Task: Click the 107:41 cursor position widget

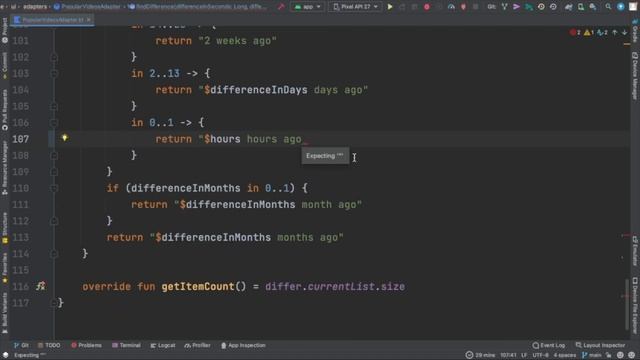Action: pos(508,355)
